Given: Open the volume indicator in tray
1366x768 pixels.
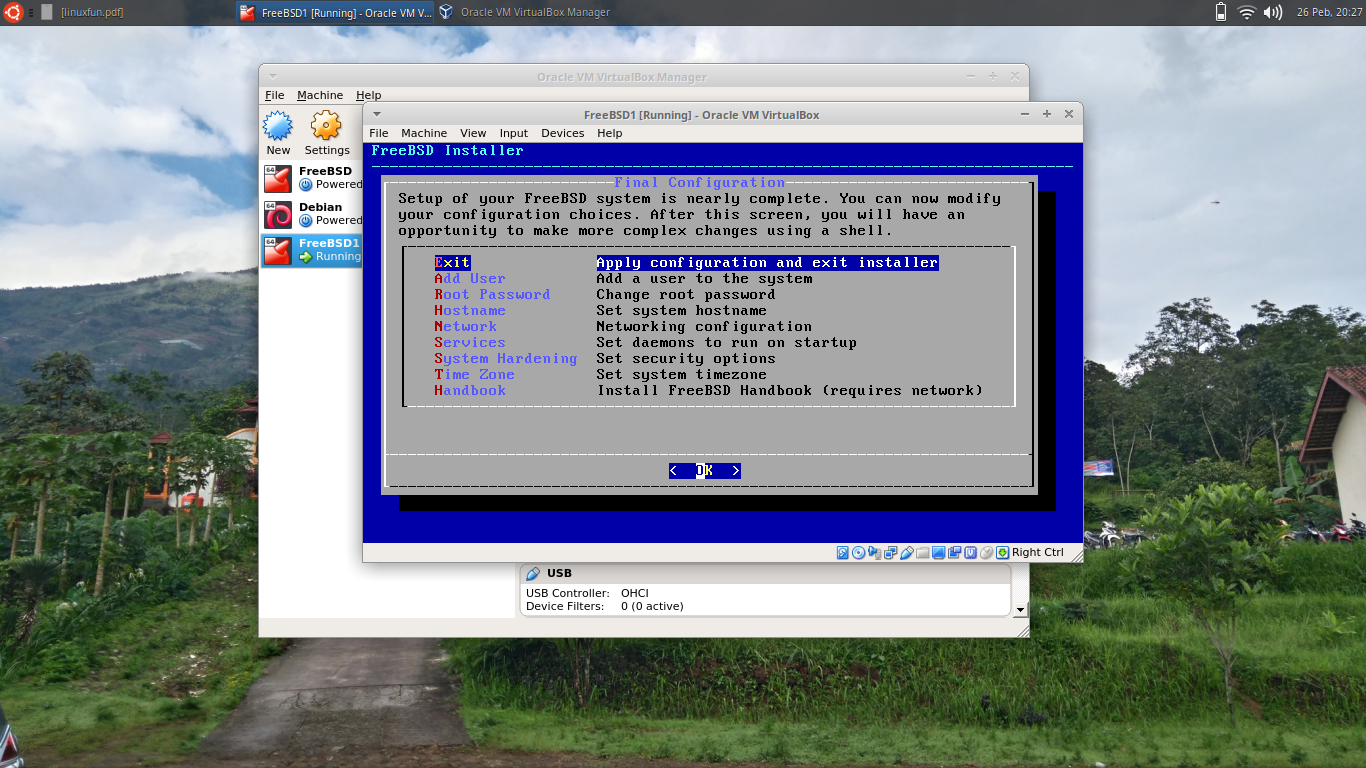Looking at the screenshot, I should (1273, 12).
